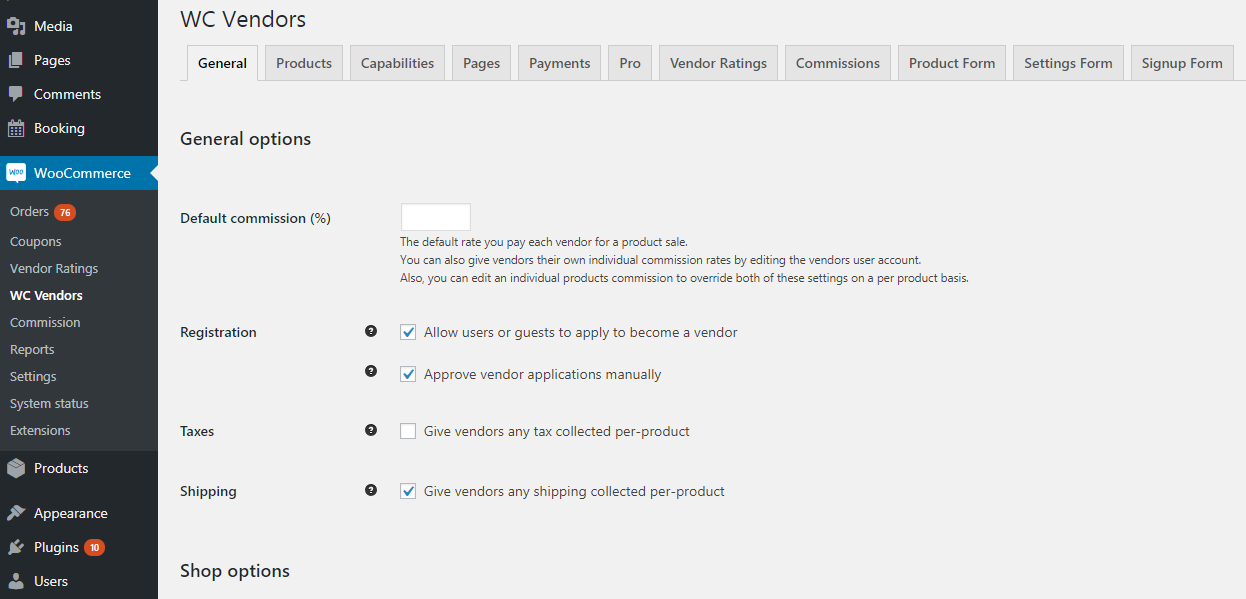Expand the Products sidebar menu
The height and width of the screenshot is (599, 1246).
click(60, 467)
